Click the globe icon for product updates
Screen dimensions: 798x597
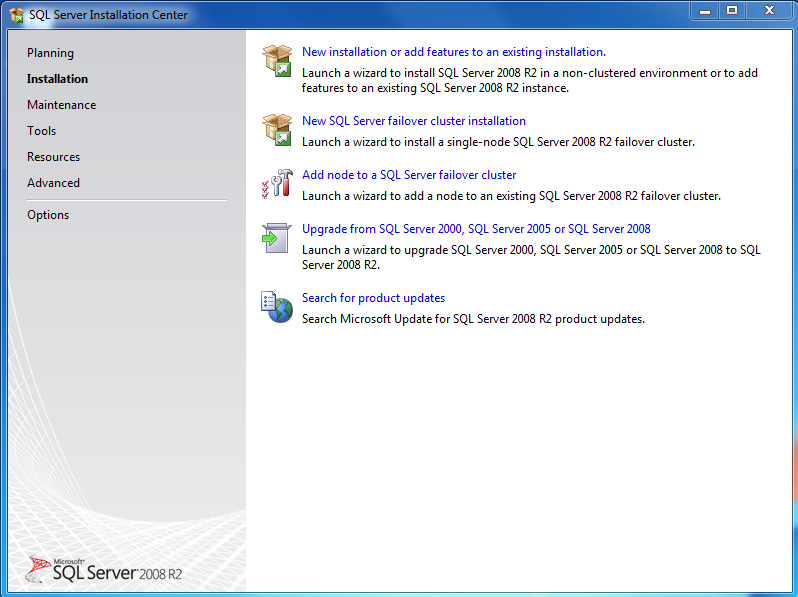point(277,307)
